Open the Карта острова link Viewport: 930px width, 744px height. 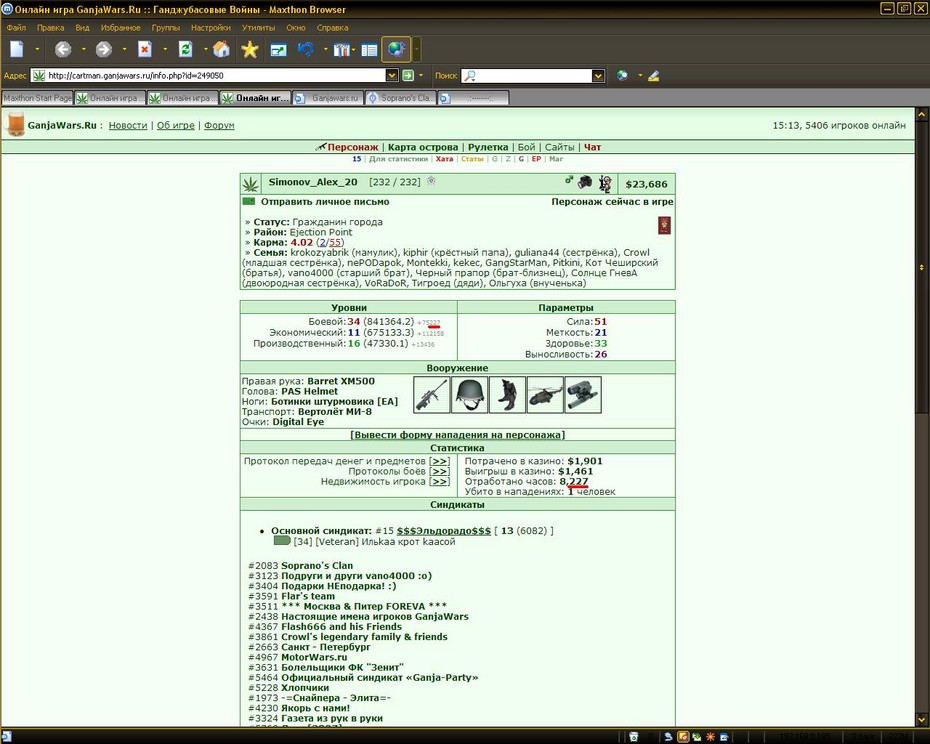click(x=423, y=147)
